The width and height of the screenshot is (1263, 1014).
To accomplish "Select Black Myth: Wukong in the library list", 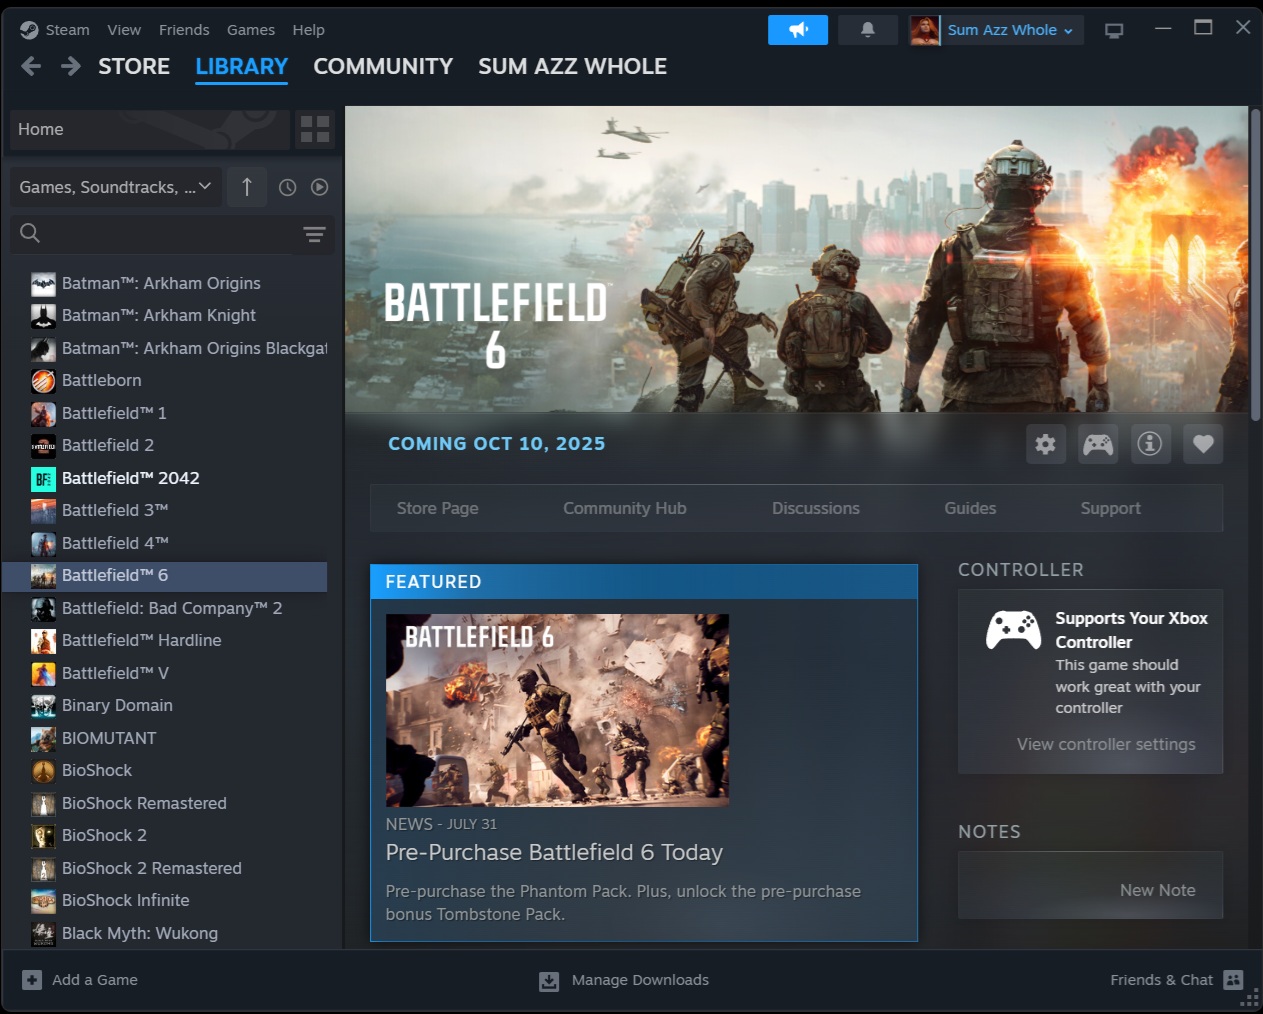I will [x=140, y=933].
